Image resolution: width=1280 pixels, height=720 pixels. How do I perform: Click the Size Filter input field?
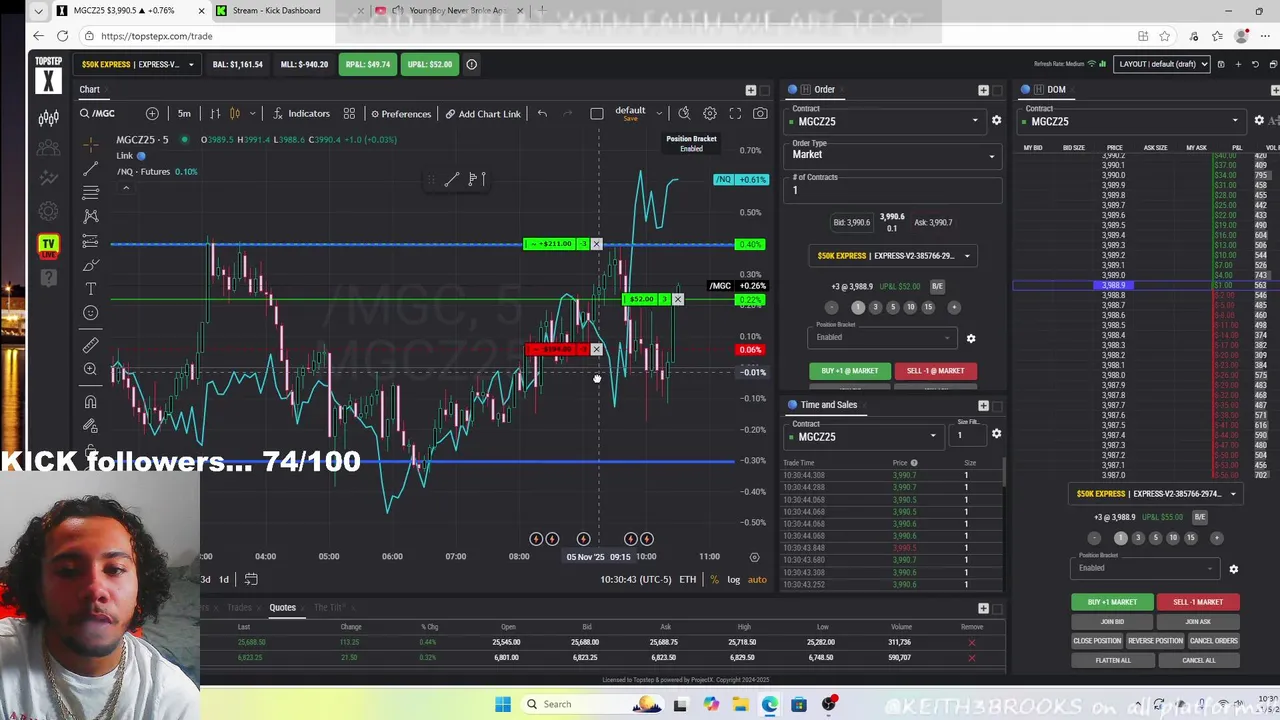[x=967, y=435]
